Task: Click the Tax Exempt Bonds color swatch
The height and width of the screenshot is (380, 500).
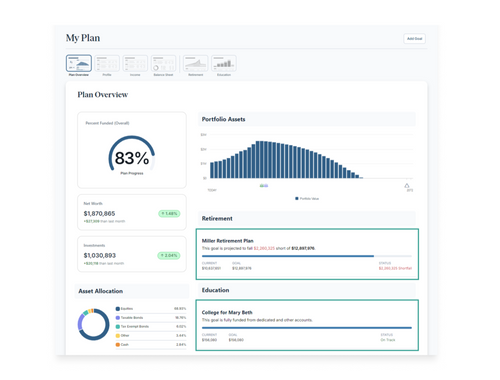Action: pos(118,327)
